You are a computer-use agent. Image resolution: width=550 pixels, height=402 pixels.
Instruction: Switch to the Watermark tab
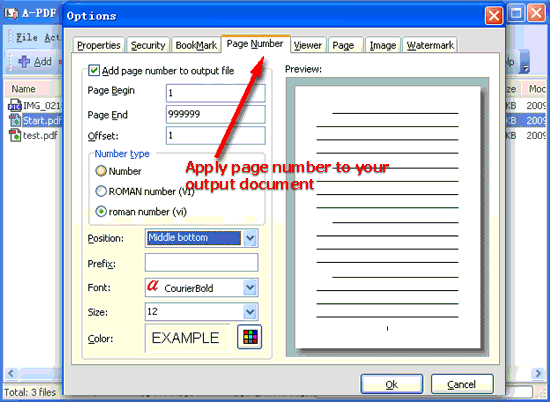[430, 45]
